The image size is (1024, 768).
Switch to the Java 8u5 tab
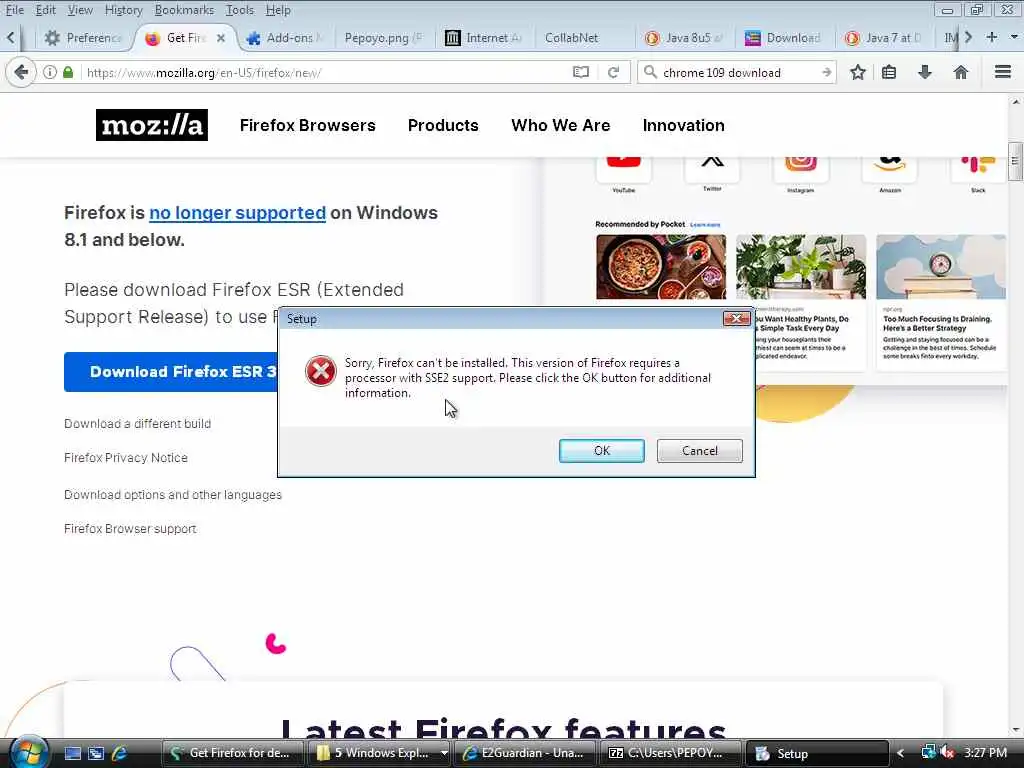[683, 38]
